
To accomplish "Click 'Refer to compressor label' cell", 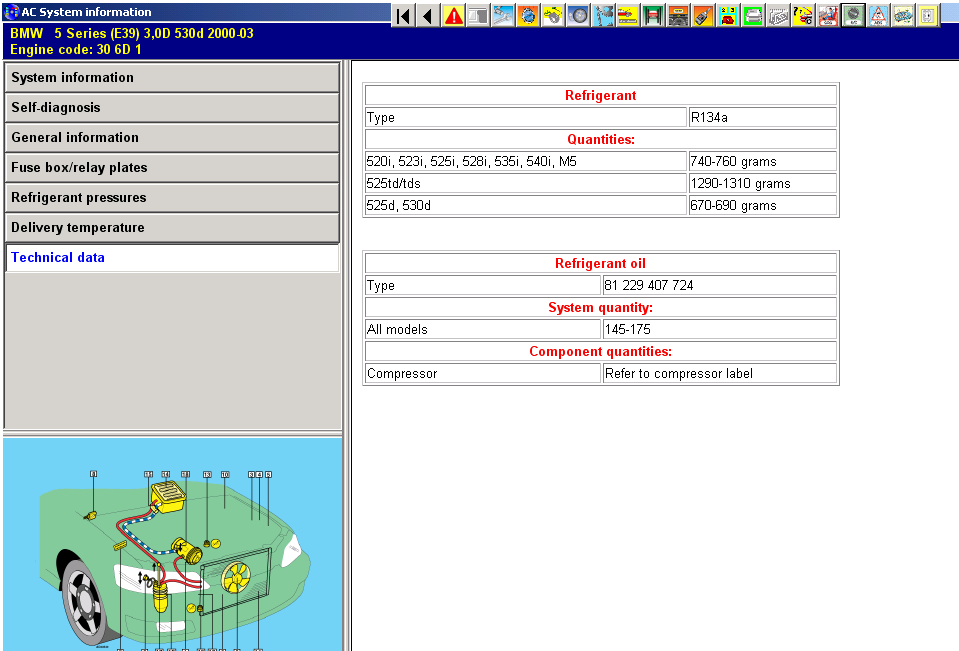I will [719, 374].
